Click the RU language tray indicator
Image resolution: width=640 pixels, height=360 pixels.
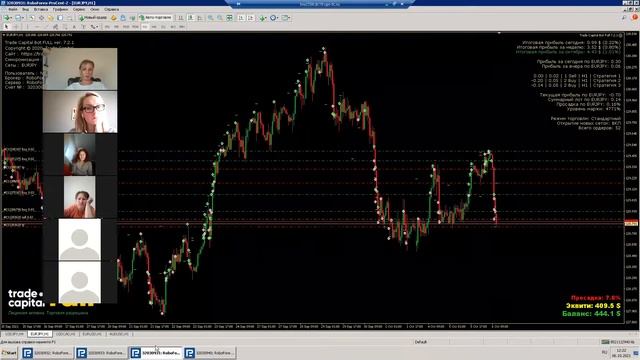[x=604, y=352]
